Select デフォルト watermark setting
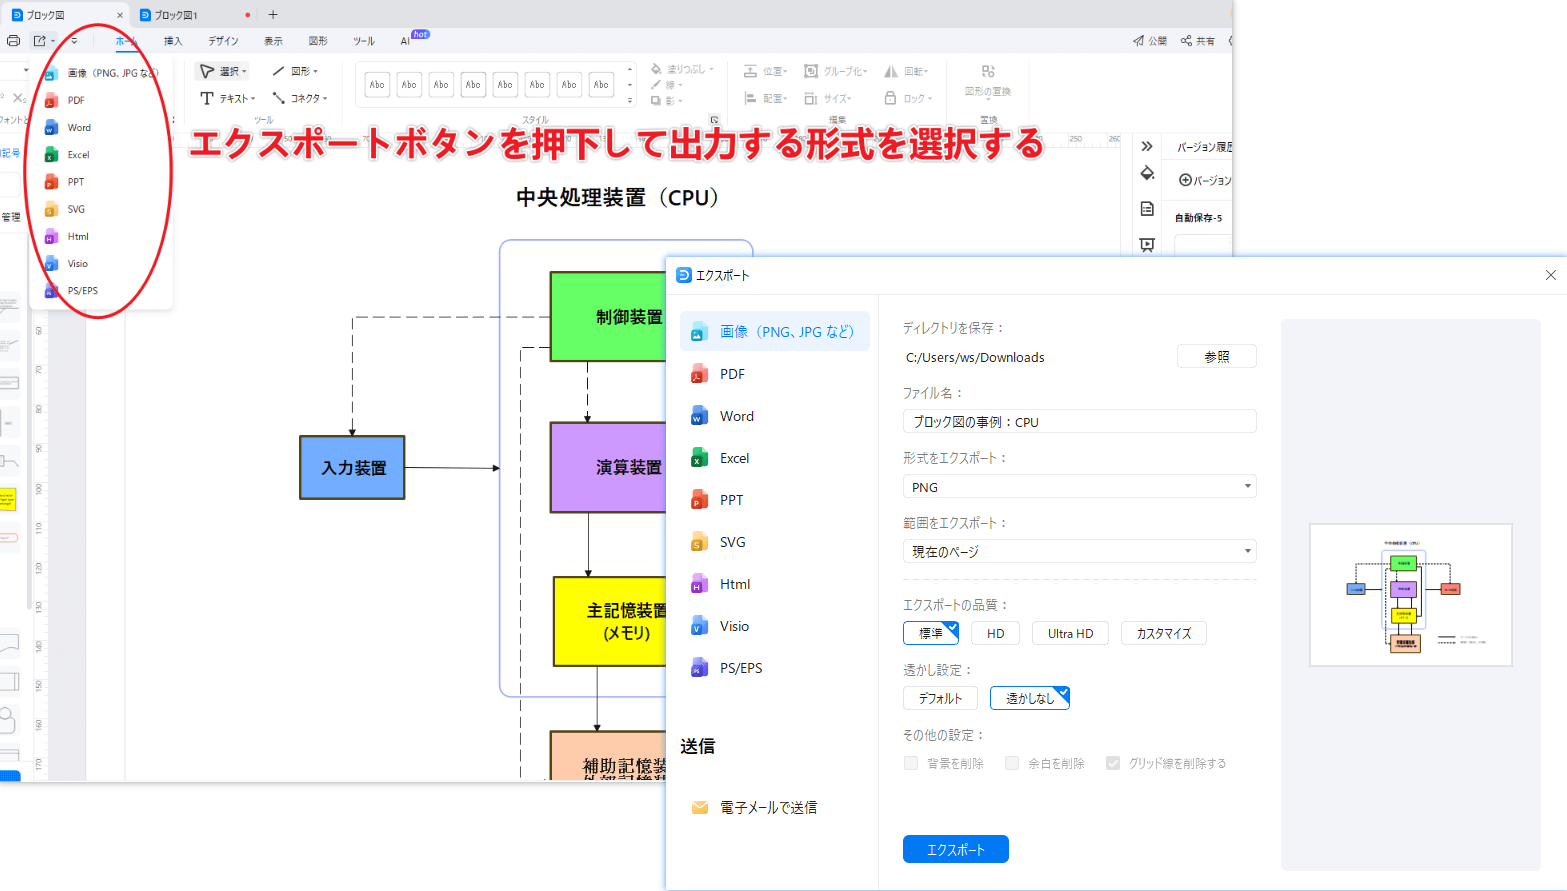 coord(940,698)
